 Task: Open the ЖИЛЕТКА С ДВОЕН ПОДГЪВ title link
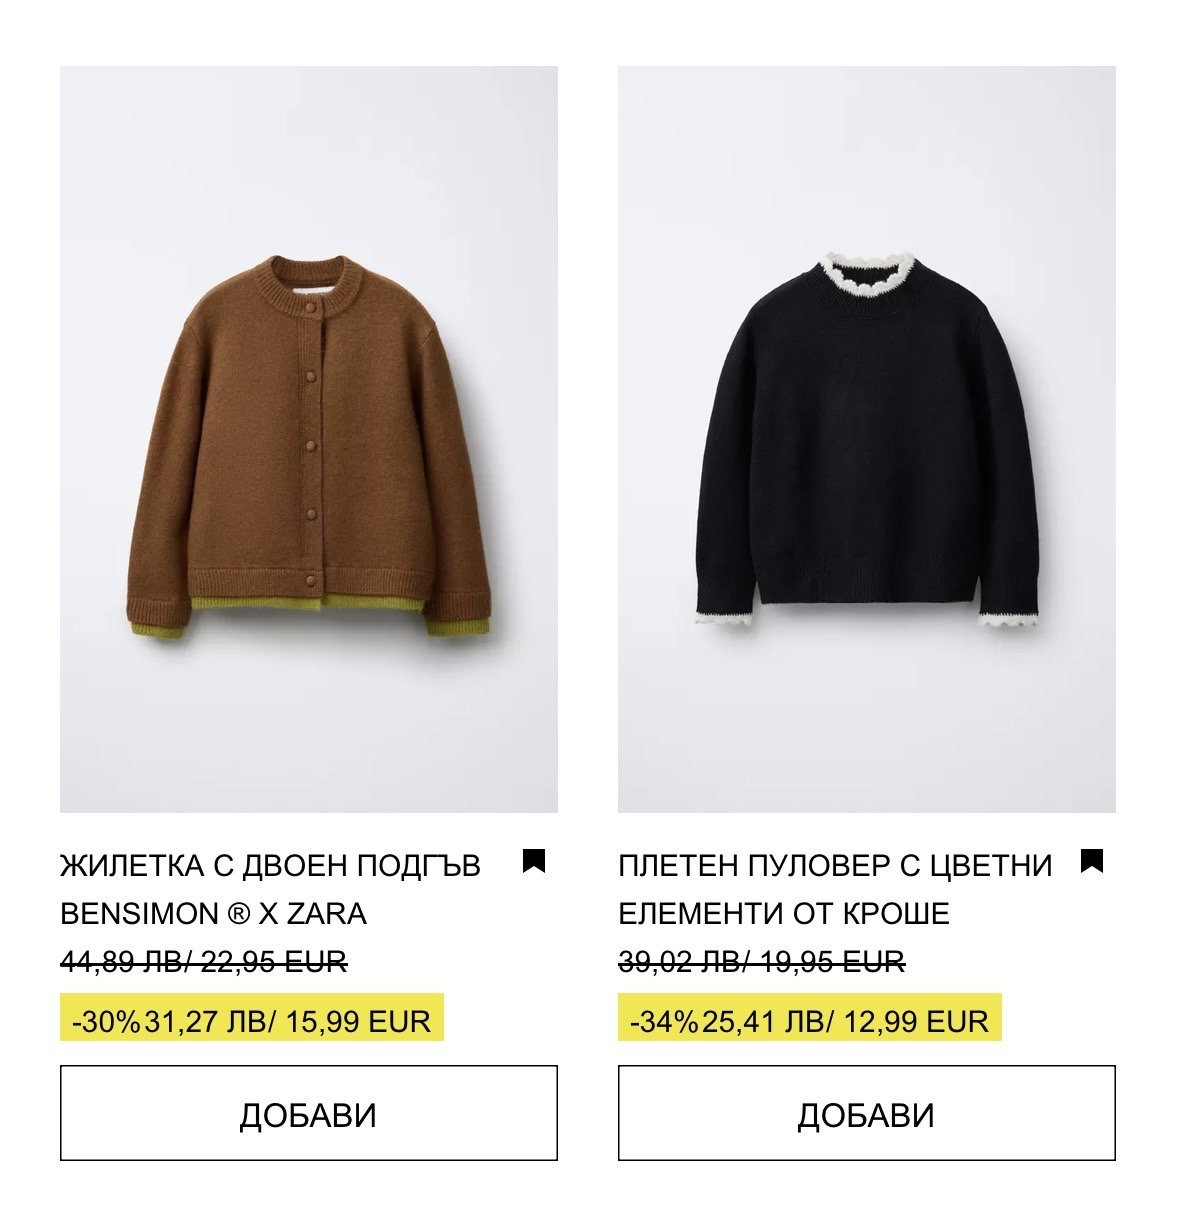[271, 865]
